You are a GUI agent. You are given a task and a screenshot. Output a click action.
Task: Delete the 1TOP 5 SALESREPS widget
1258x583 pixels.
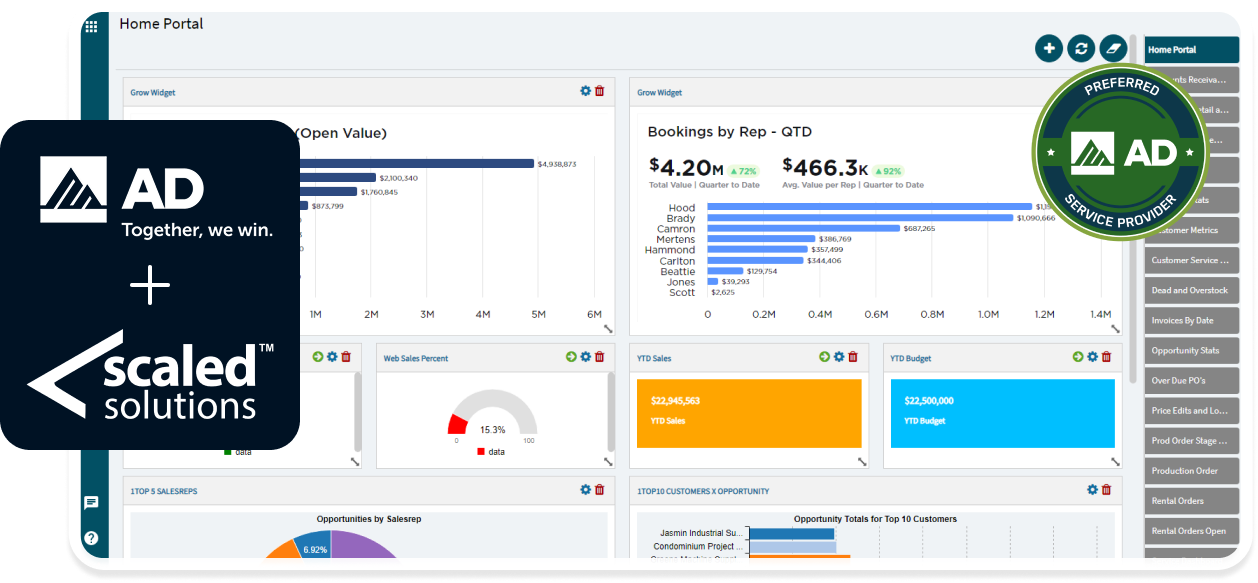[x=600, y=489]
